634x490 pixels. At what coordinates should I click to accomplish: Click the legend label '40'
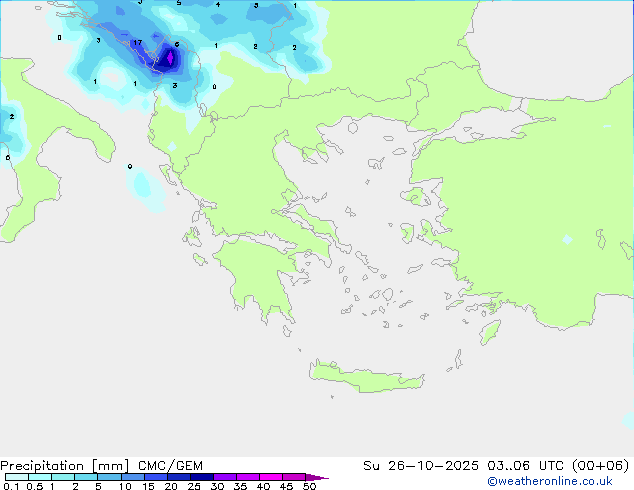pos(263,486)
